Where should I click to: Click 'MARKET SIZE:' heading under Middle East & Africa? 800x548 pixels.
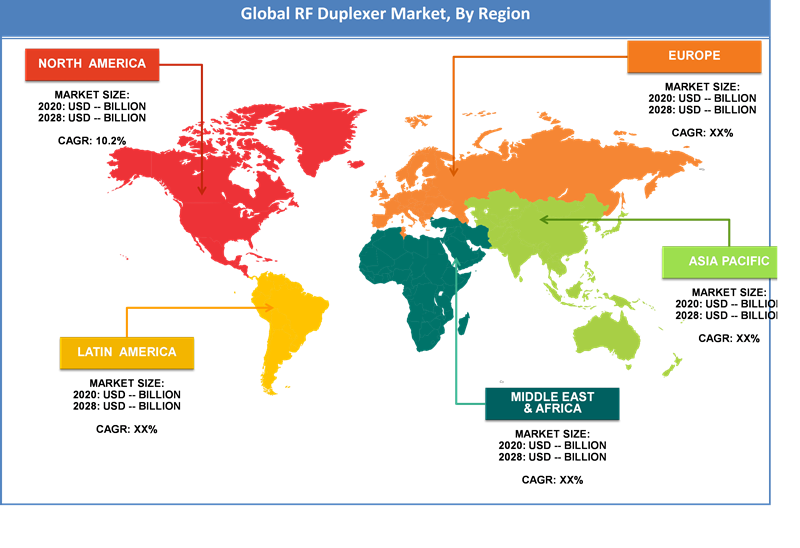(552, 434)
